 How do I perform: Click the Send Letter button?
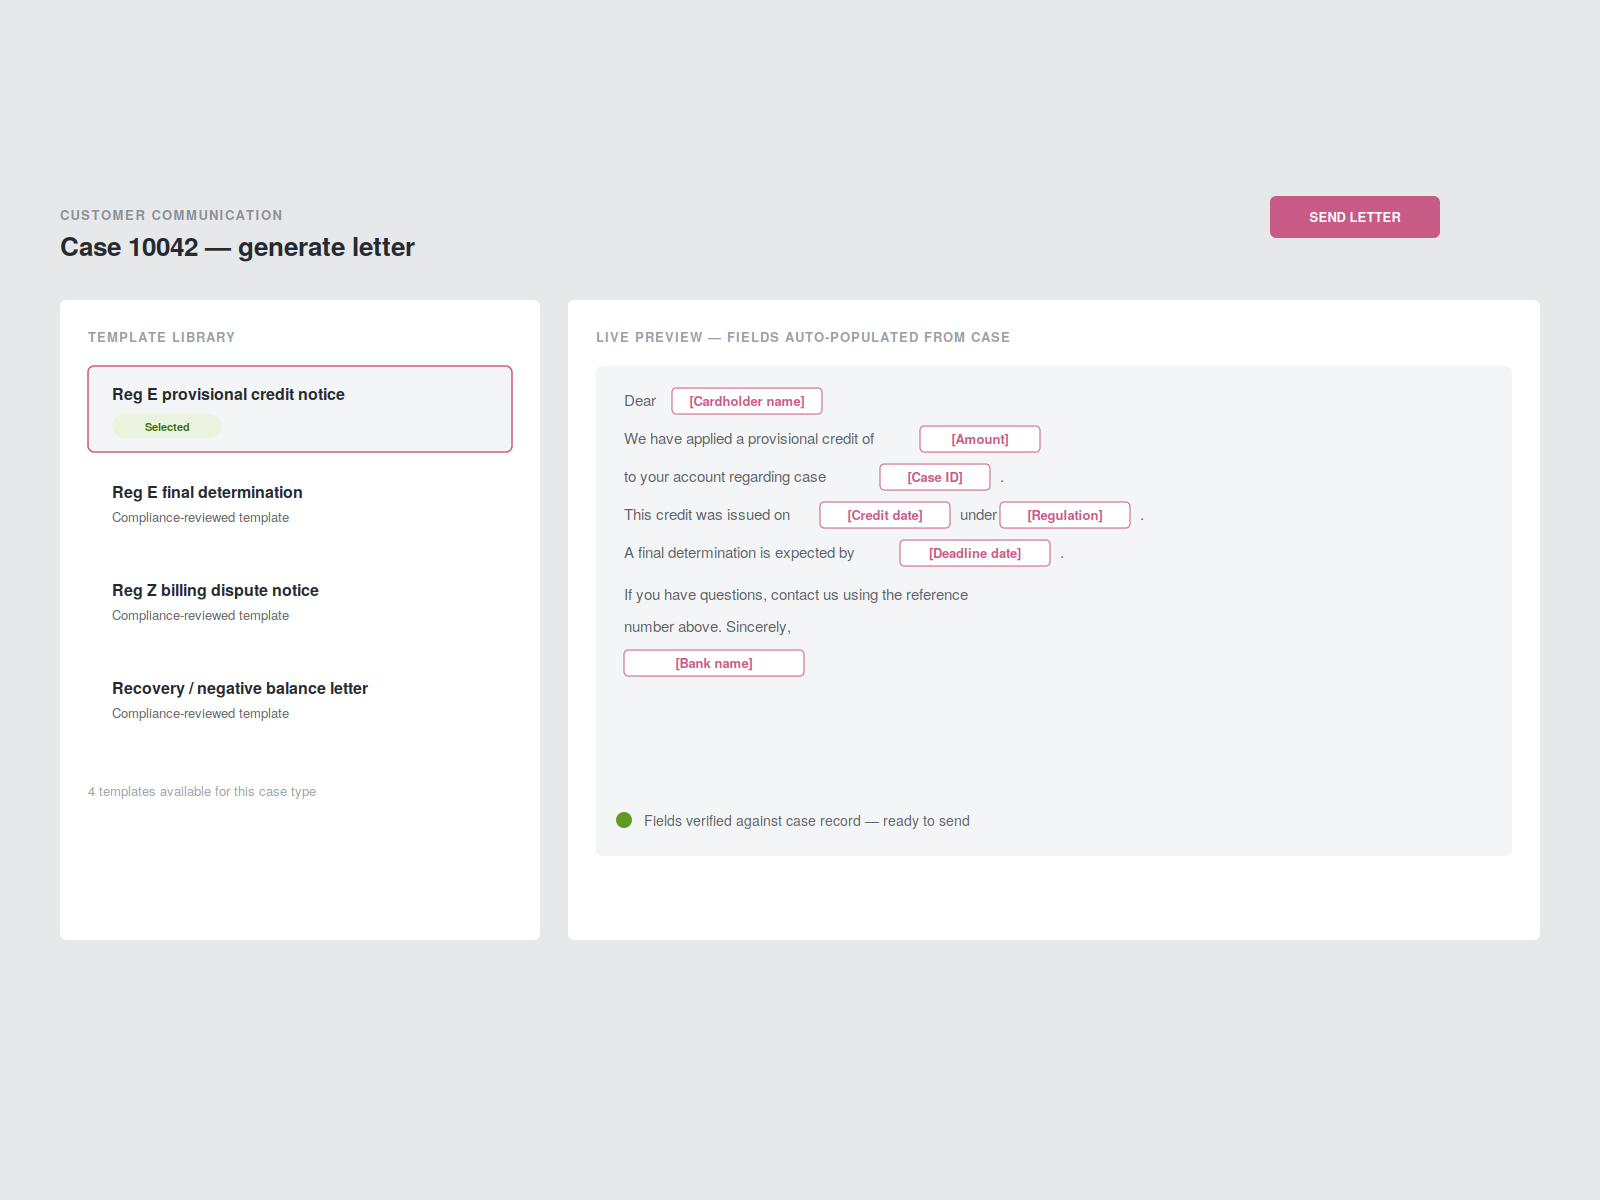tap(1354, 217)
